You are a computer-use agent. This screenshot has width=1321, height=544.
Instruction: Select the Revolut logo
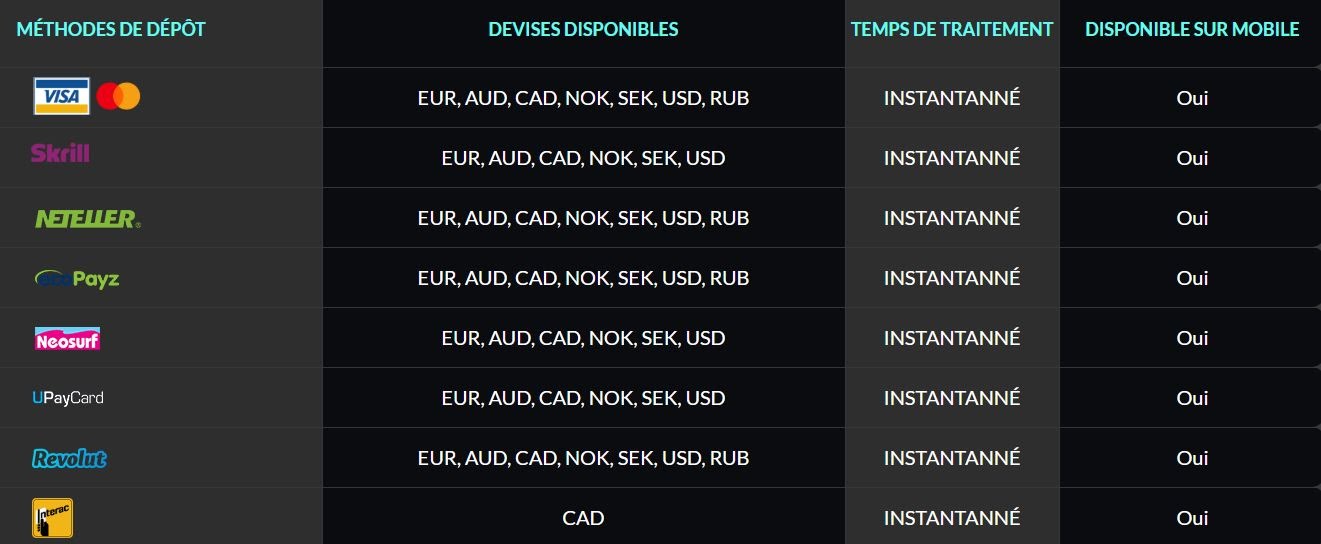coord(69,458)
